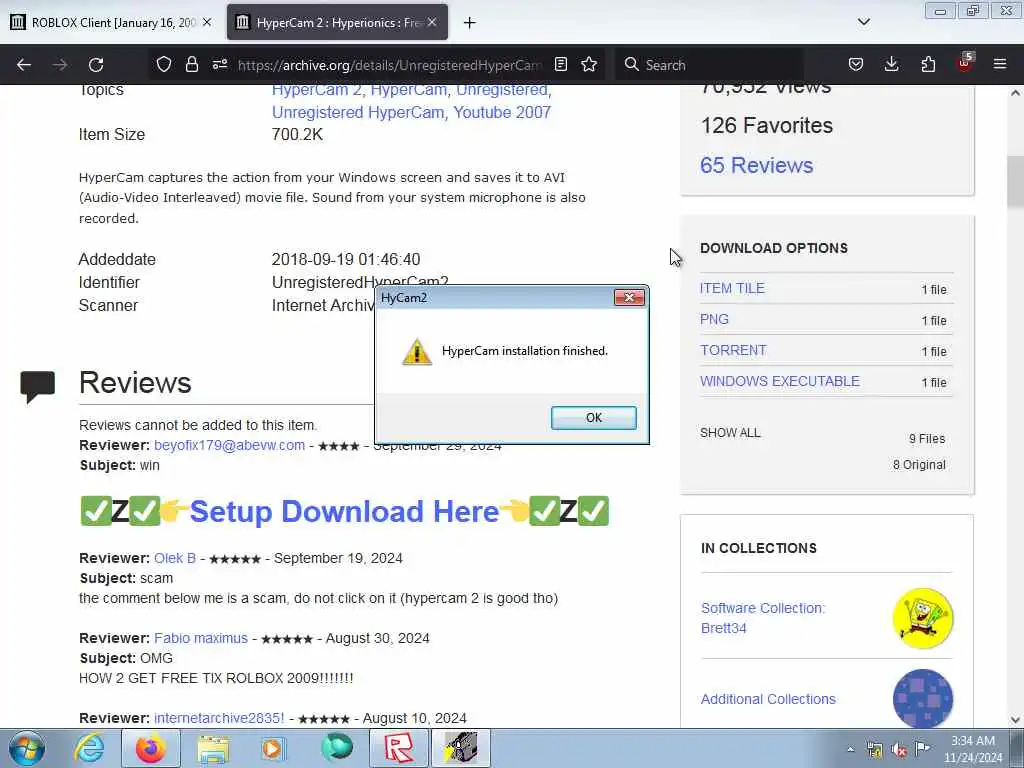The image size is (1024, 768).
Task: Reload the page with refresh icon
Action: pyautogui.click(x=96, y=65)
